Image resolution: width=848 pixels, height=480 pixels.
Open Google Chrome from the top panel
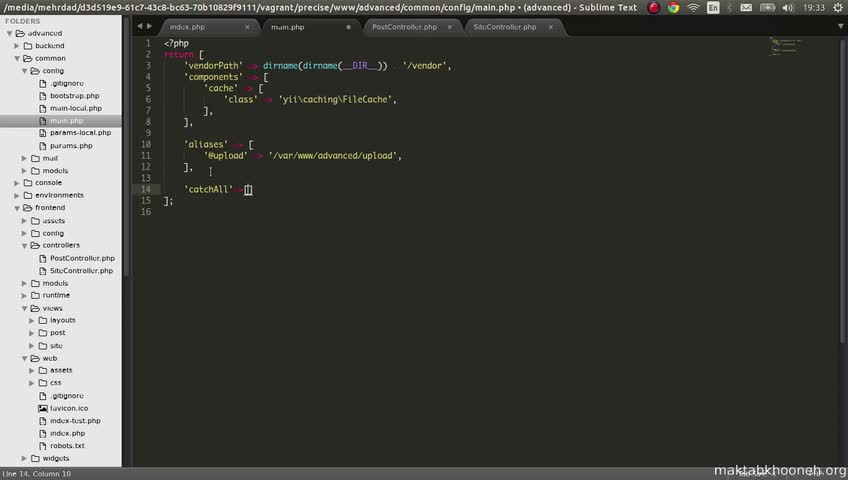pos(674,8)
